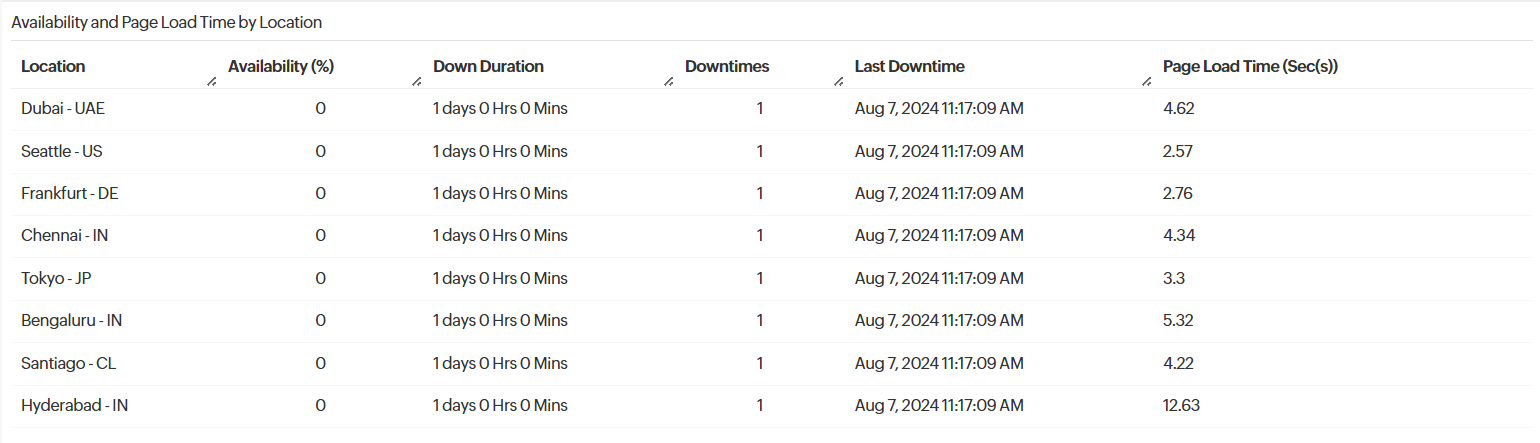Viewport: 1540px width, 443px height.
Task: Sort by Page Load Time (Sec(s)) header
Action: [1250, 66]
